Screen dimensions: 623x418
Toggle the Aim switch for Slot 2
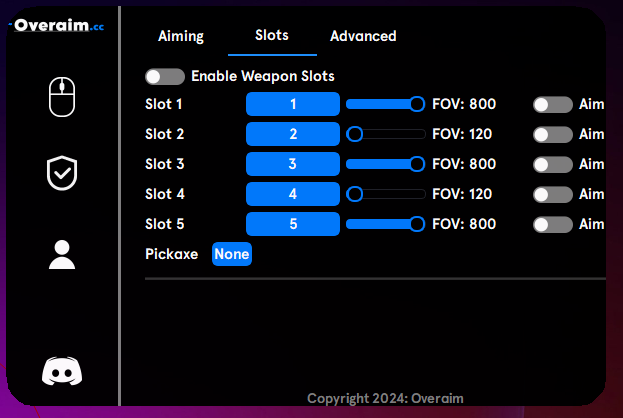pos(553,135)
